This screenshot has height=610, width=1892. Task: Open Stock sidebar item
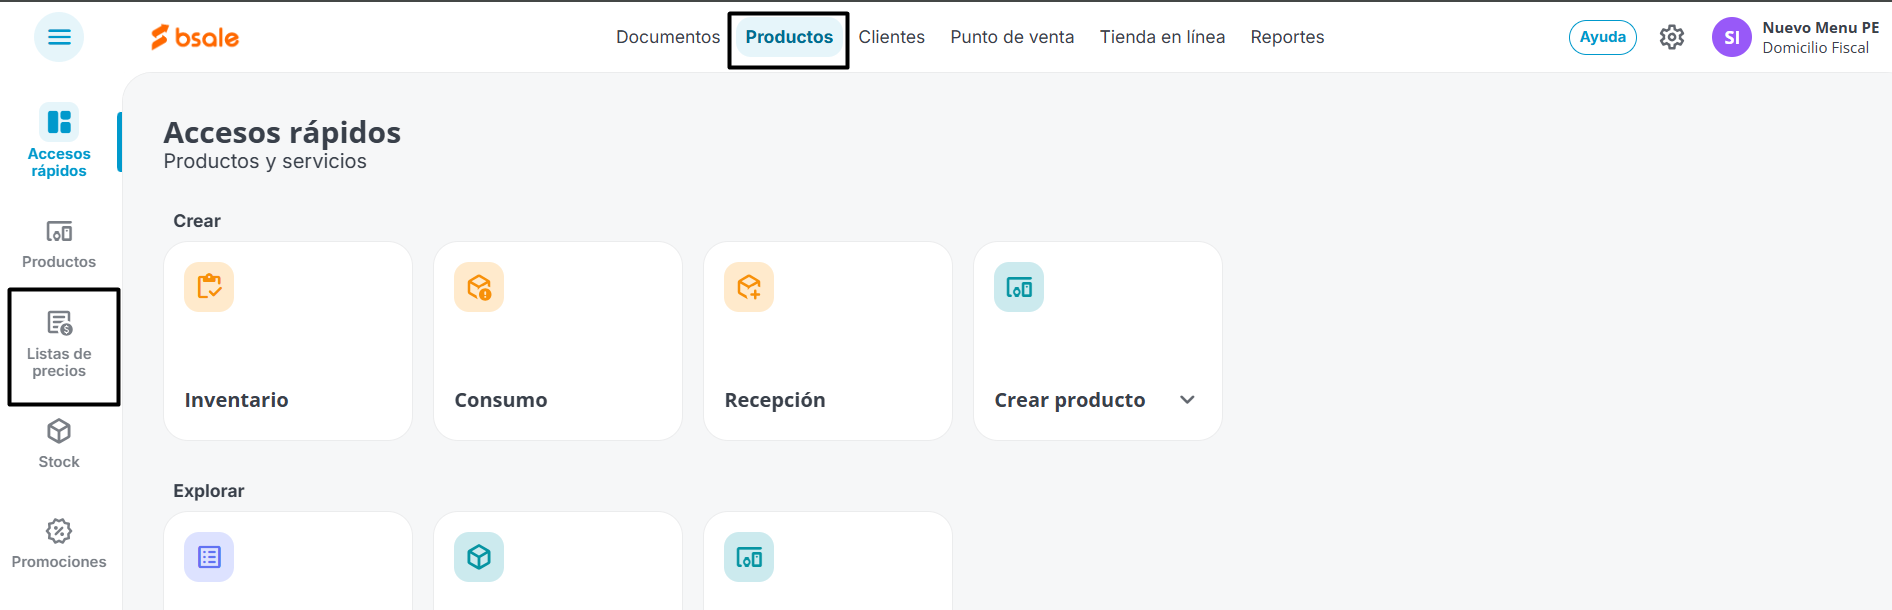click(59, 444)
